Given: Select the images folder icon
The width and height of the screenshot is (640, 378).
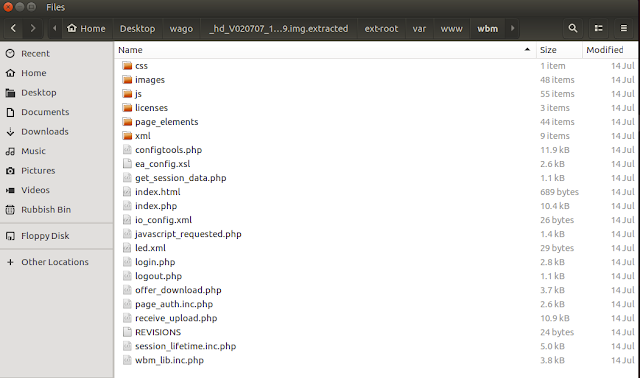Looking at the screenshot, I should click(127, 80).
